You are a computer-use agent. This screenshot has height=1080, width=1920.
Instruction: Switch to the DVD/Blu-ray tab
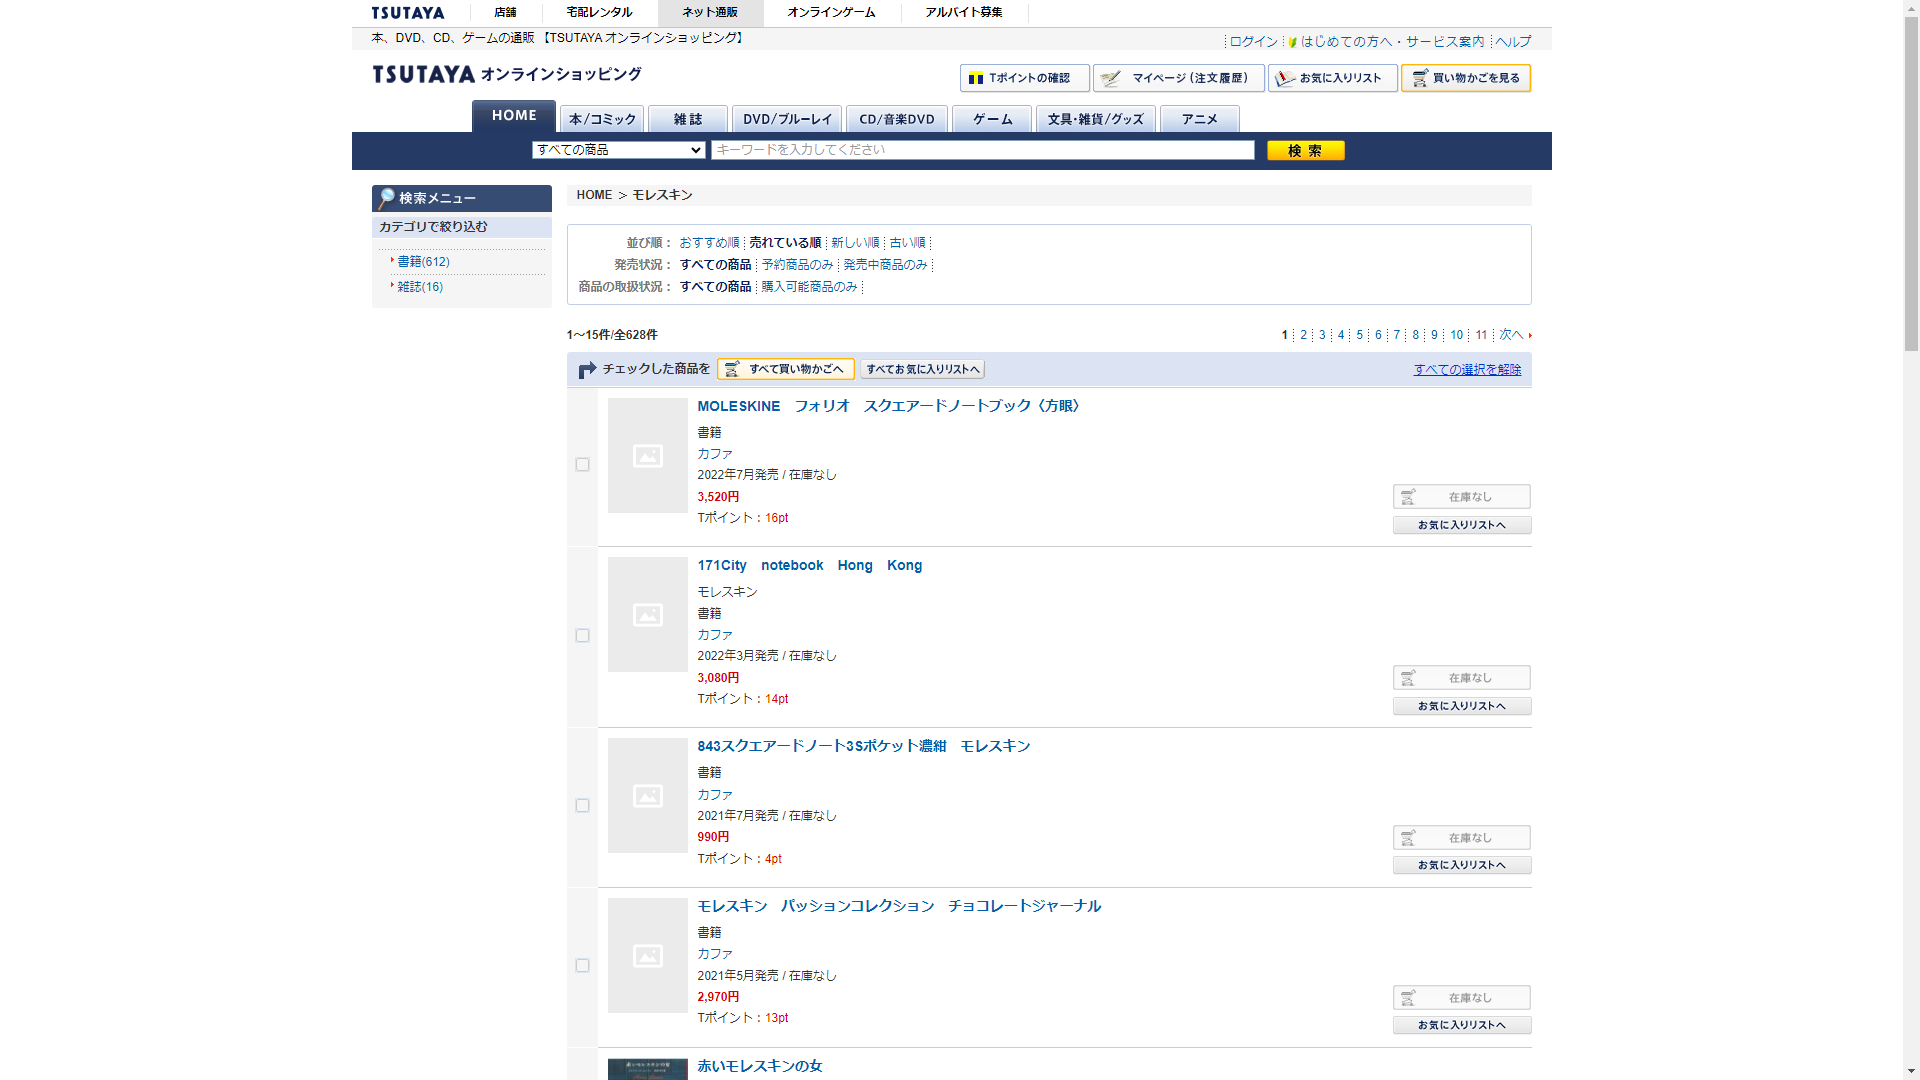[x=786, y=119]
